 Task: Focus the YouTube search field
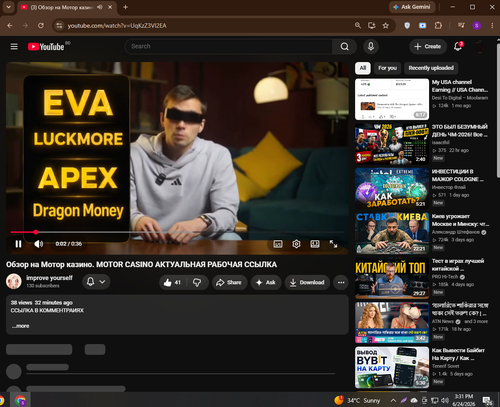[x=228, y=47]
